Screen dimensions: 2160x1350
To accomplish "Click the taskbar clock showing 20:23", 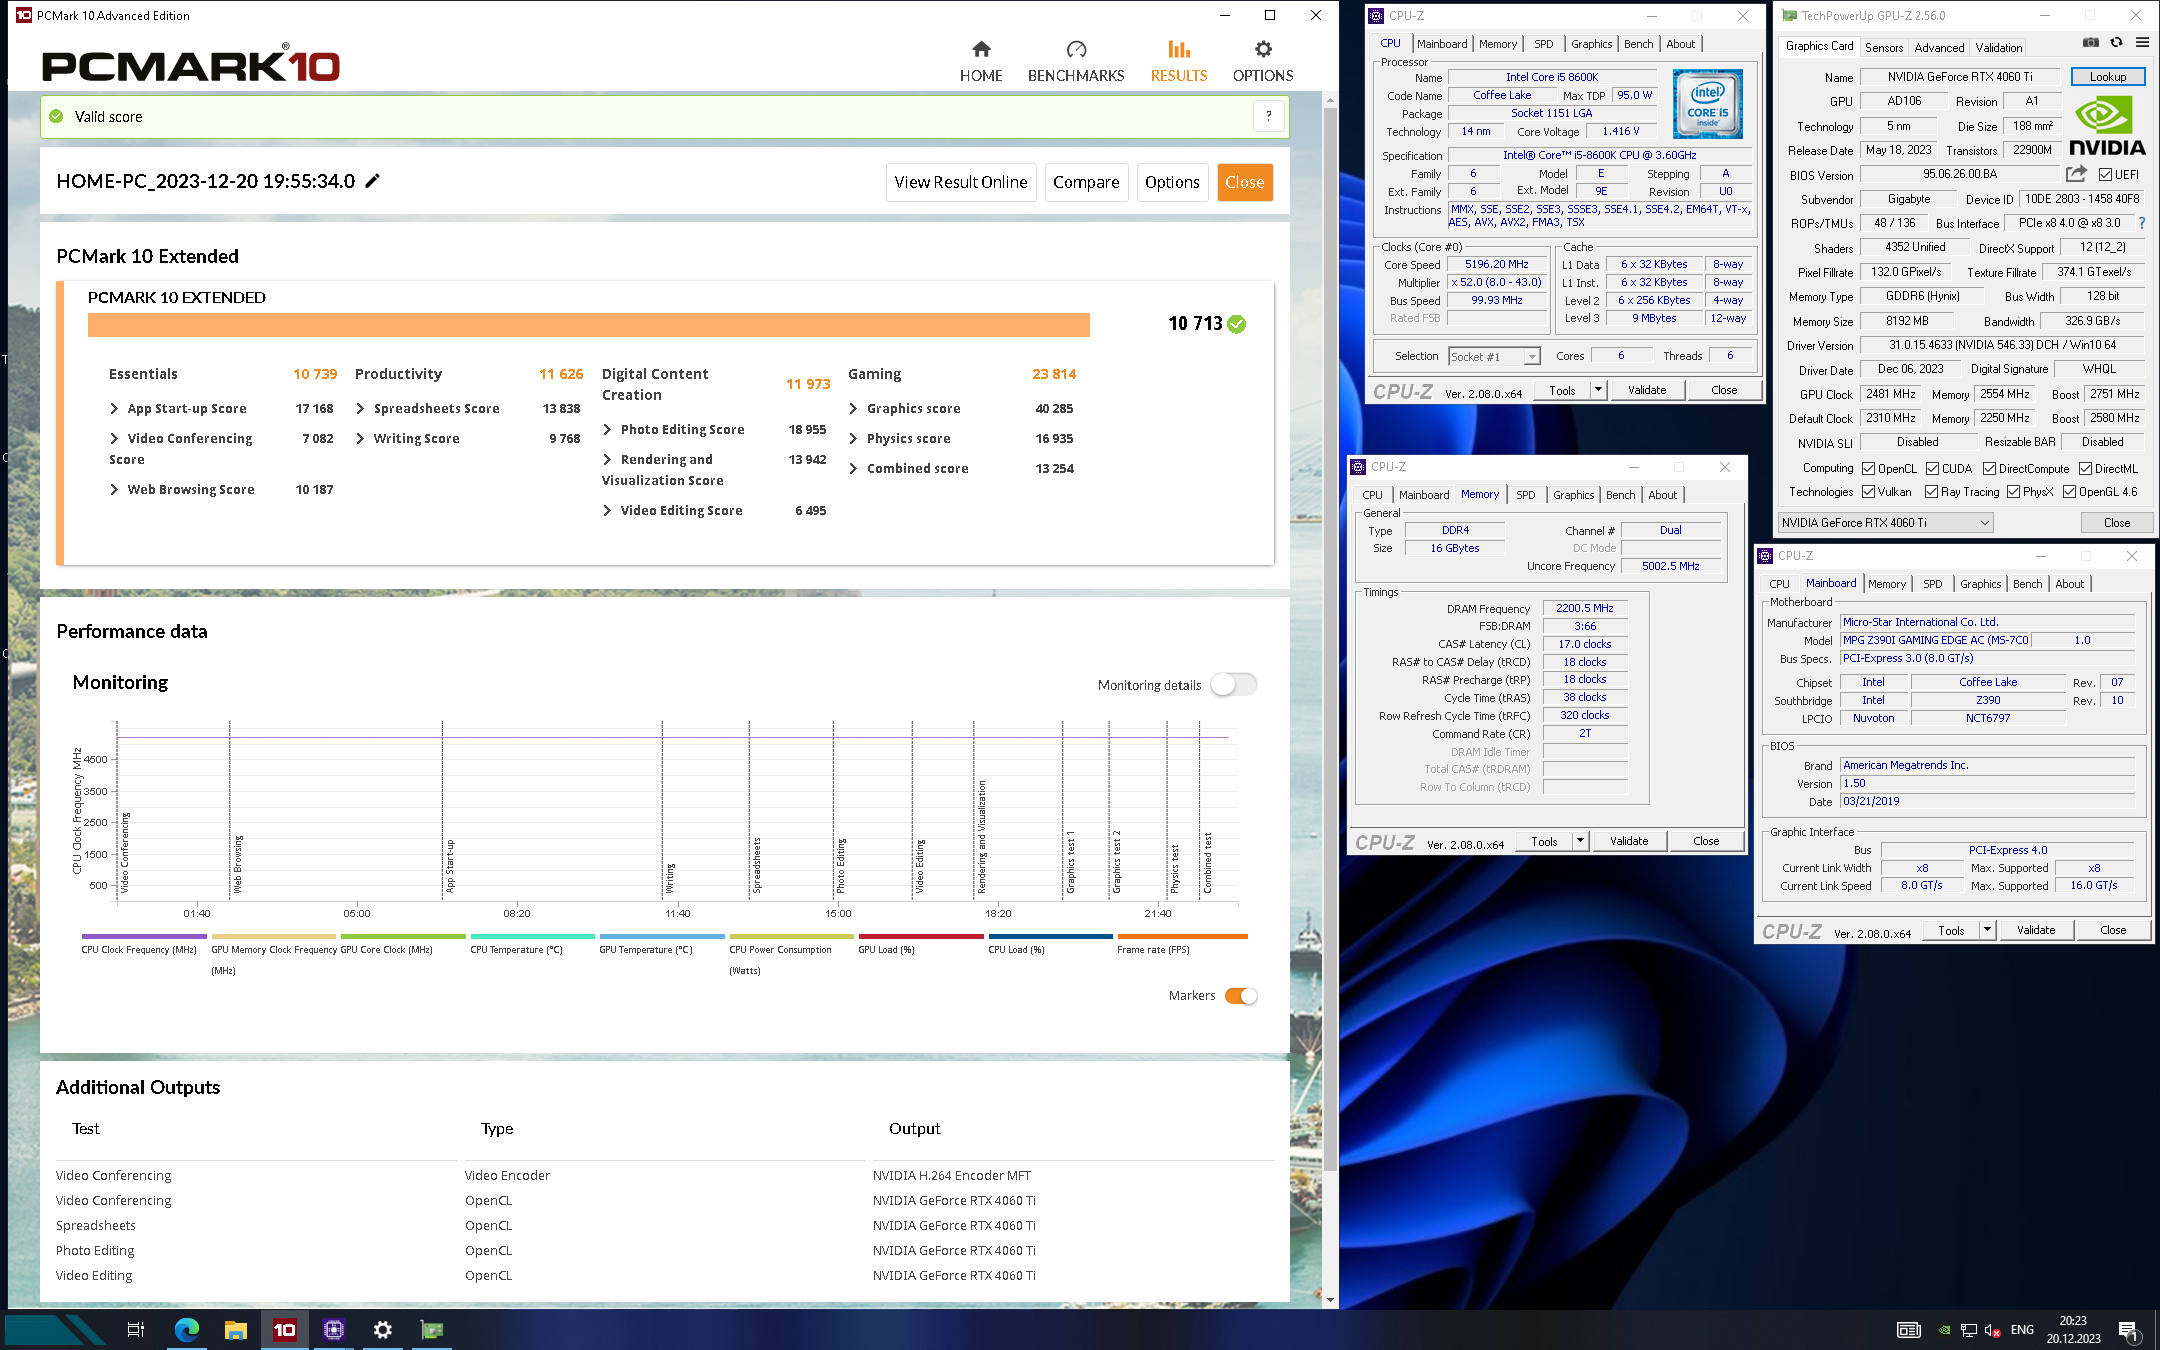I will coord(2073,1329).
